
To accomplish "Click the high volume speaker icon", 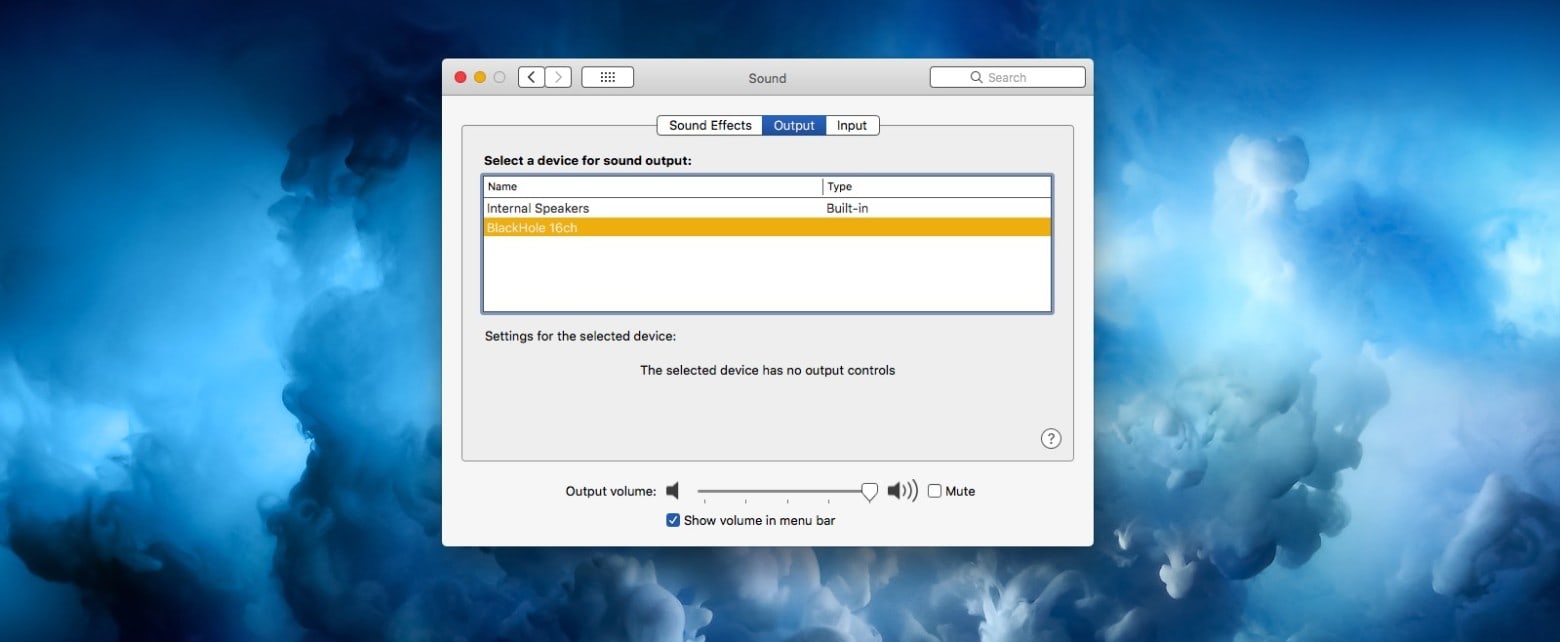I will click(901, 491).
